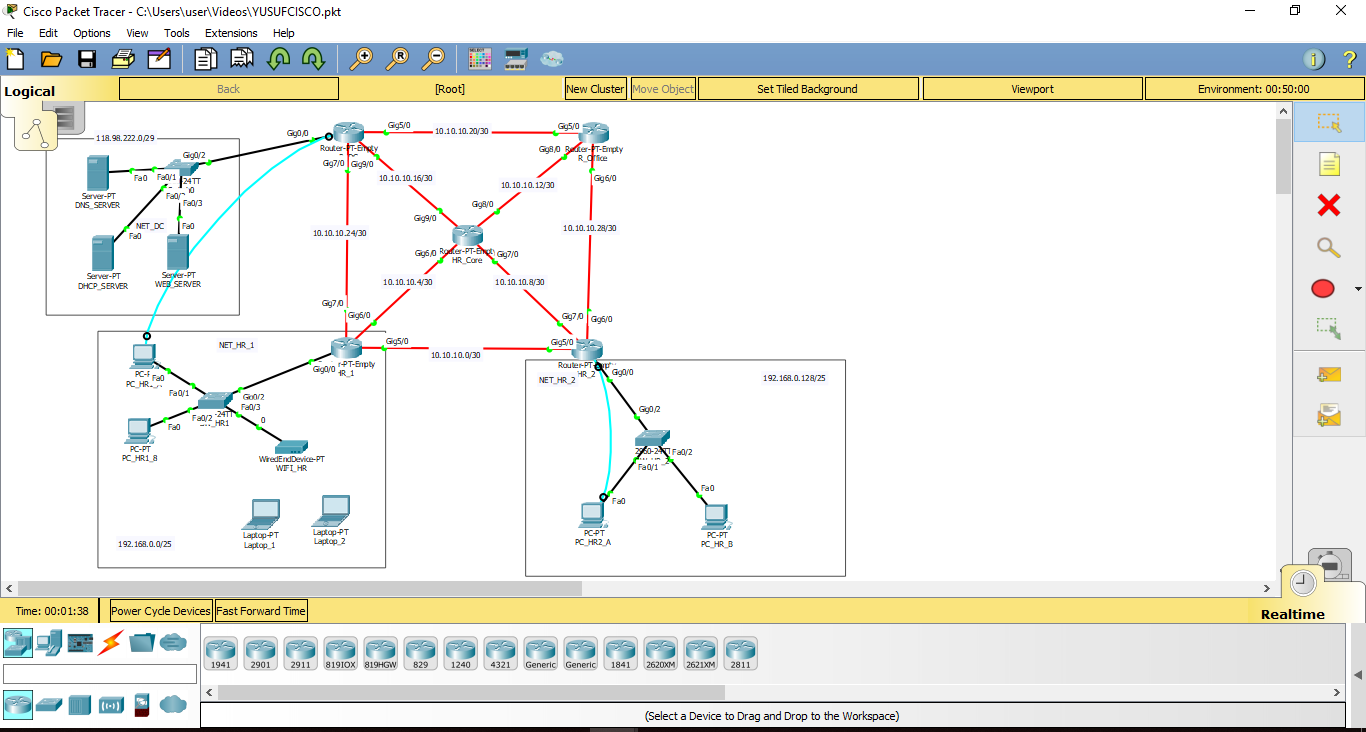The width and height of the screenshot is (1366, 732).
Task: Click the Zoom In toolbar magnifier
Action: click(364, 58)
